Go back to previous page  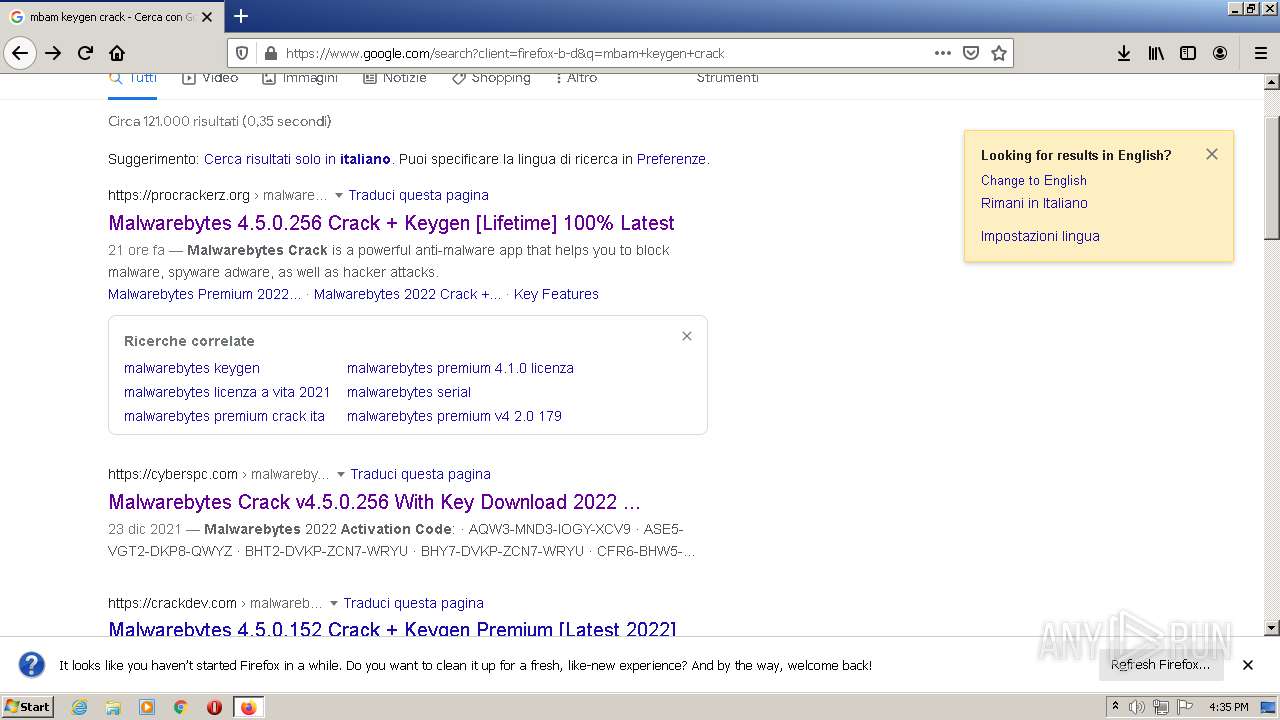[20, 53]
